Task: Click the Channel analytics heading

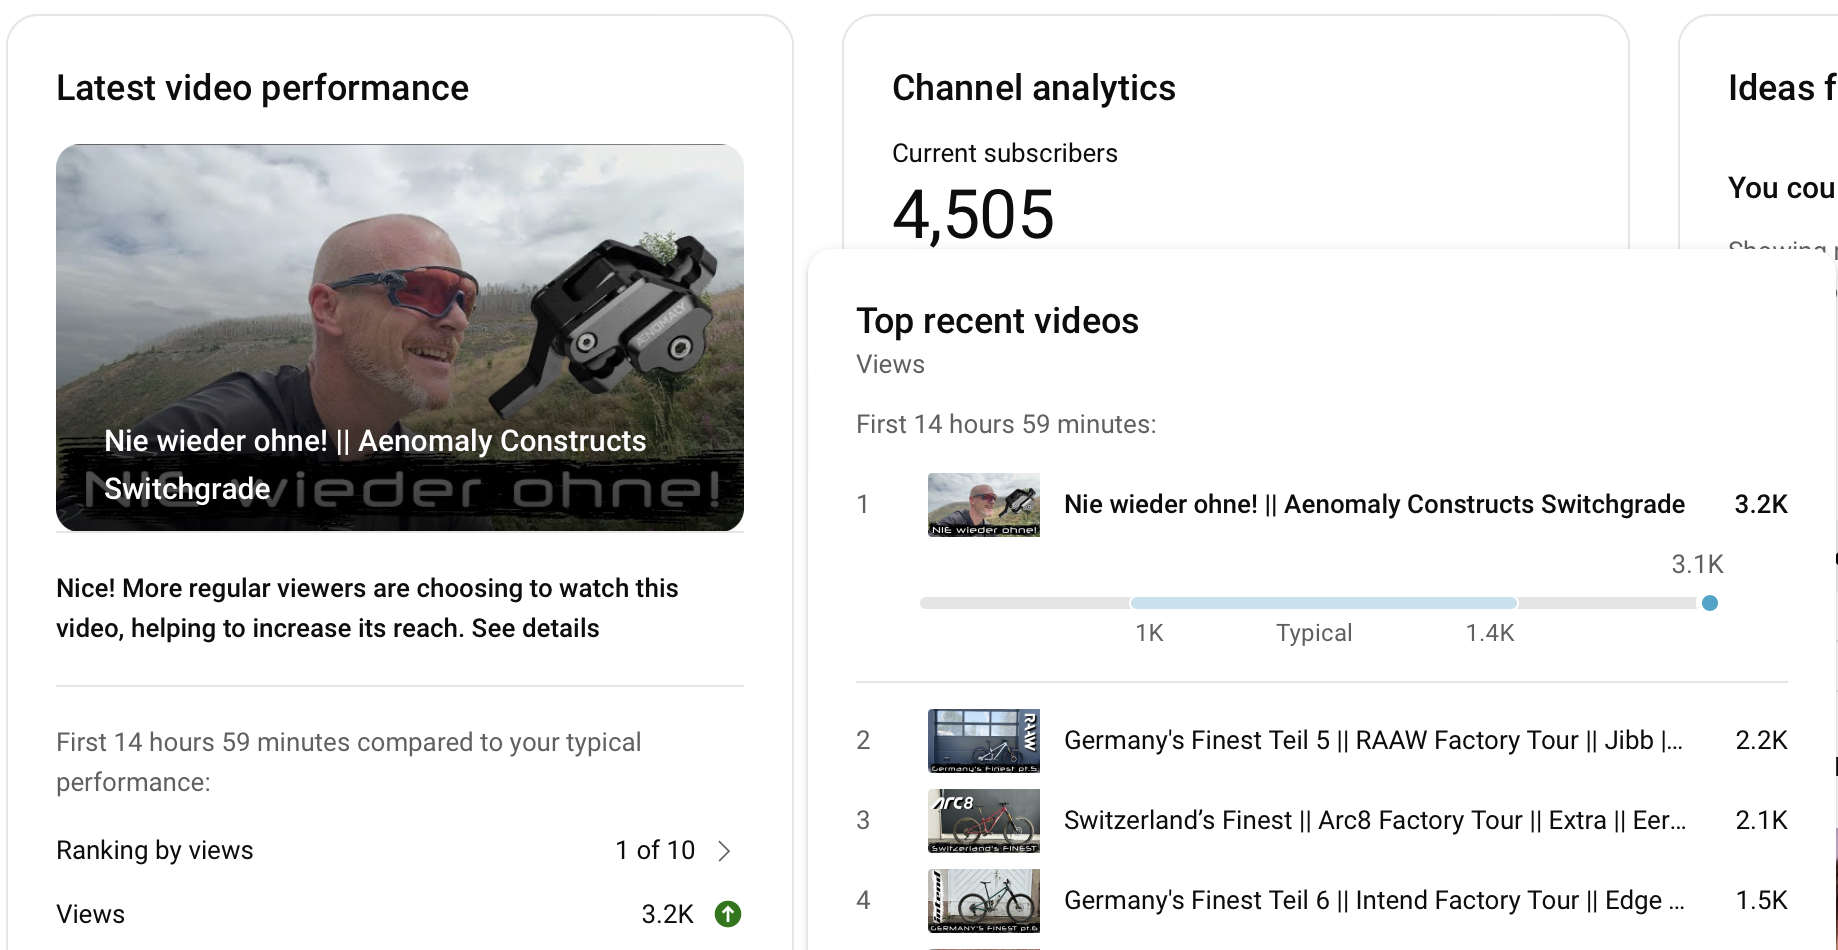Action: point(1034,88)
